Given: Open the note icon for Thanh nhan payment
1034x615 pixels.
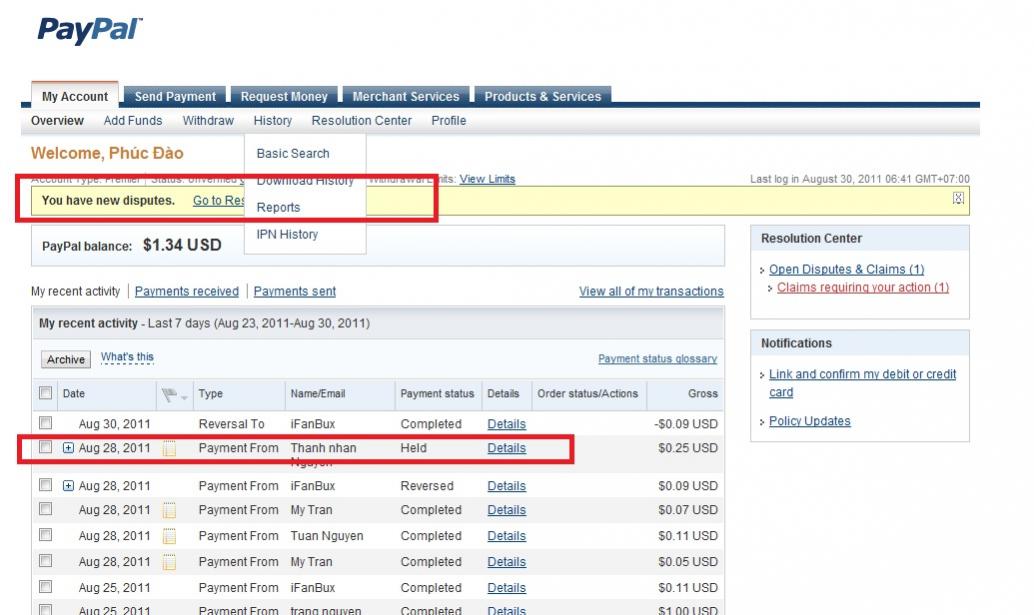Looking at the screenshot, I should pos(169,449).
